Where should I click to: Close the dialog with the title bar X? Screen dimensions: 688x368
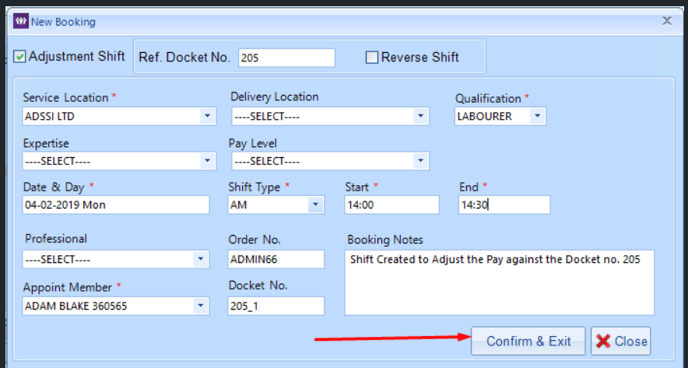[667, 21]
